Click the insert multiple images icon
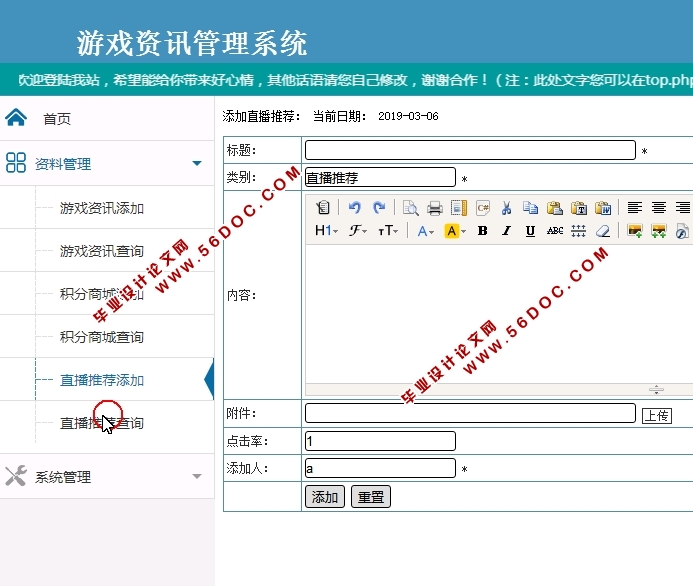 659,231
